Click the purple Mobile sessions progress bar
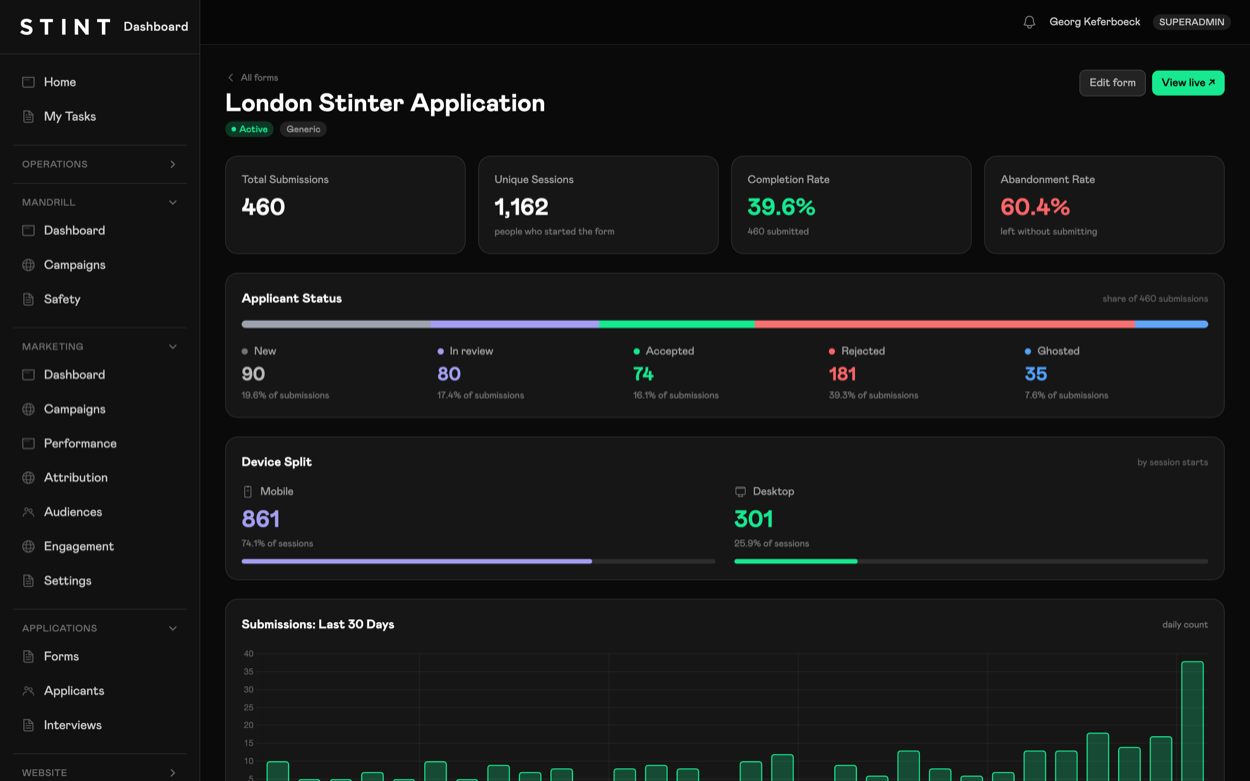The image size is (1250, 781). click(x=417, y=561)
